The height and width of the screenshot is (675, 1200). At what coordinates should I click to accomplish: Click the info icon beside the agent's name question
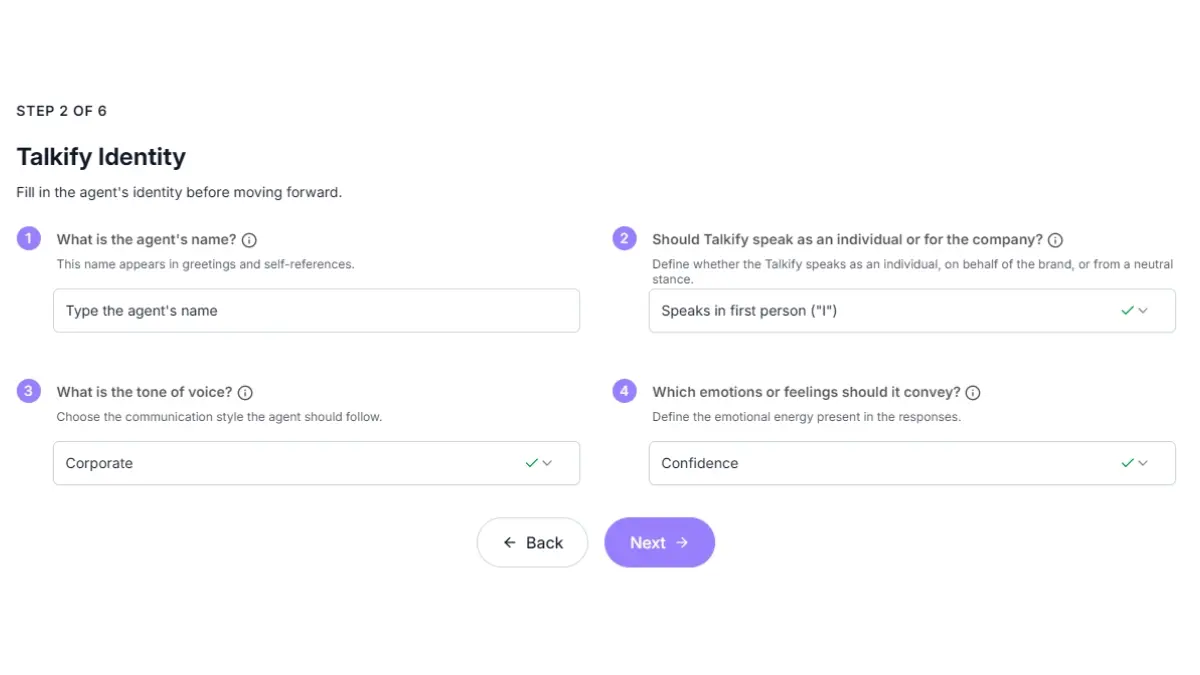[249, 239]
